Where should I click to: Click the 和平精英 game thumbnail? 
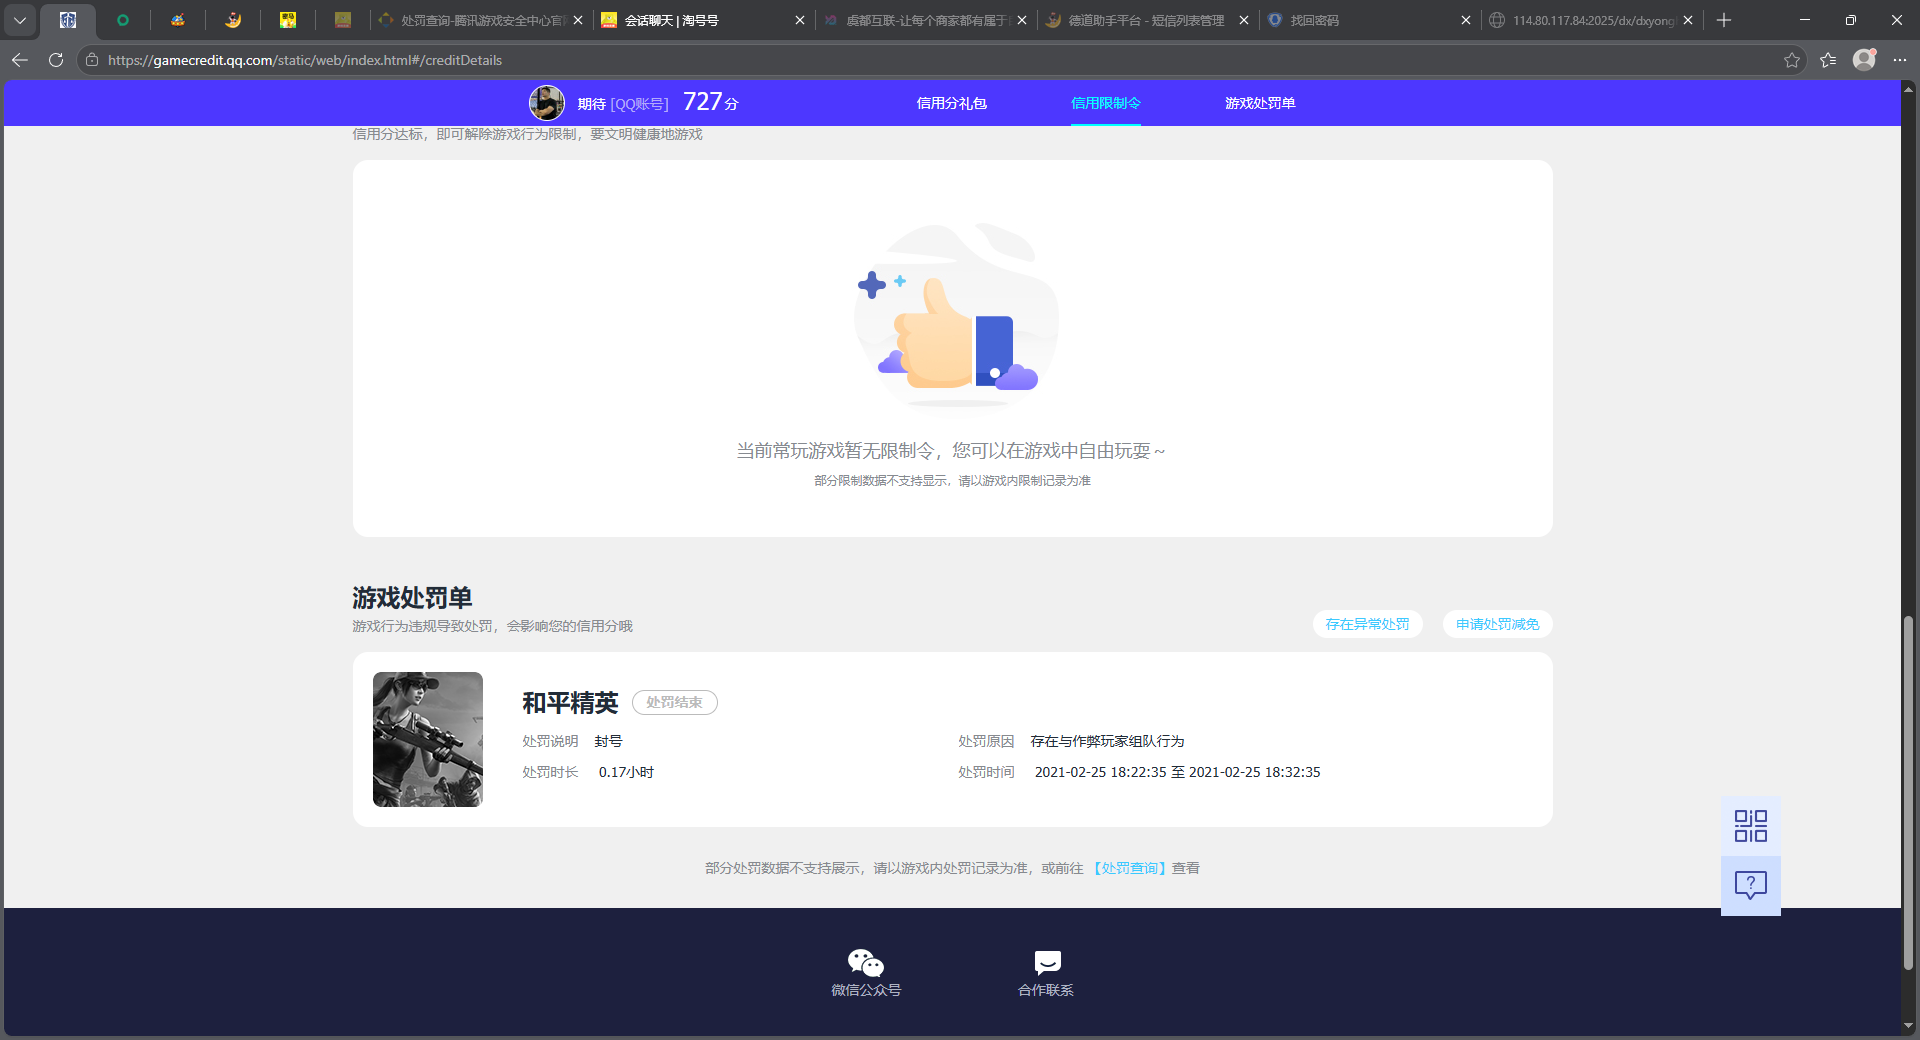point(428,739)
